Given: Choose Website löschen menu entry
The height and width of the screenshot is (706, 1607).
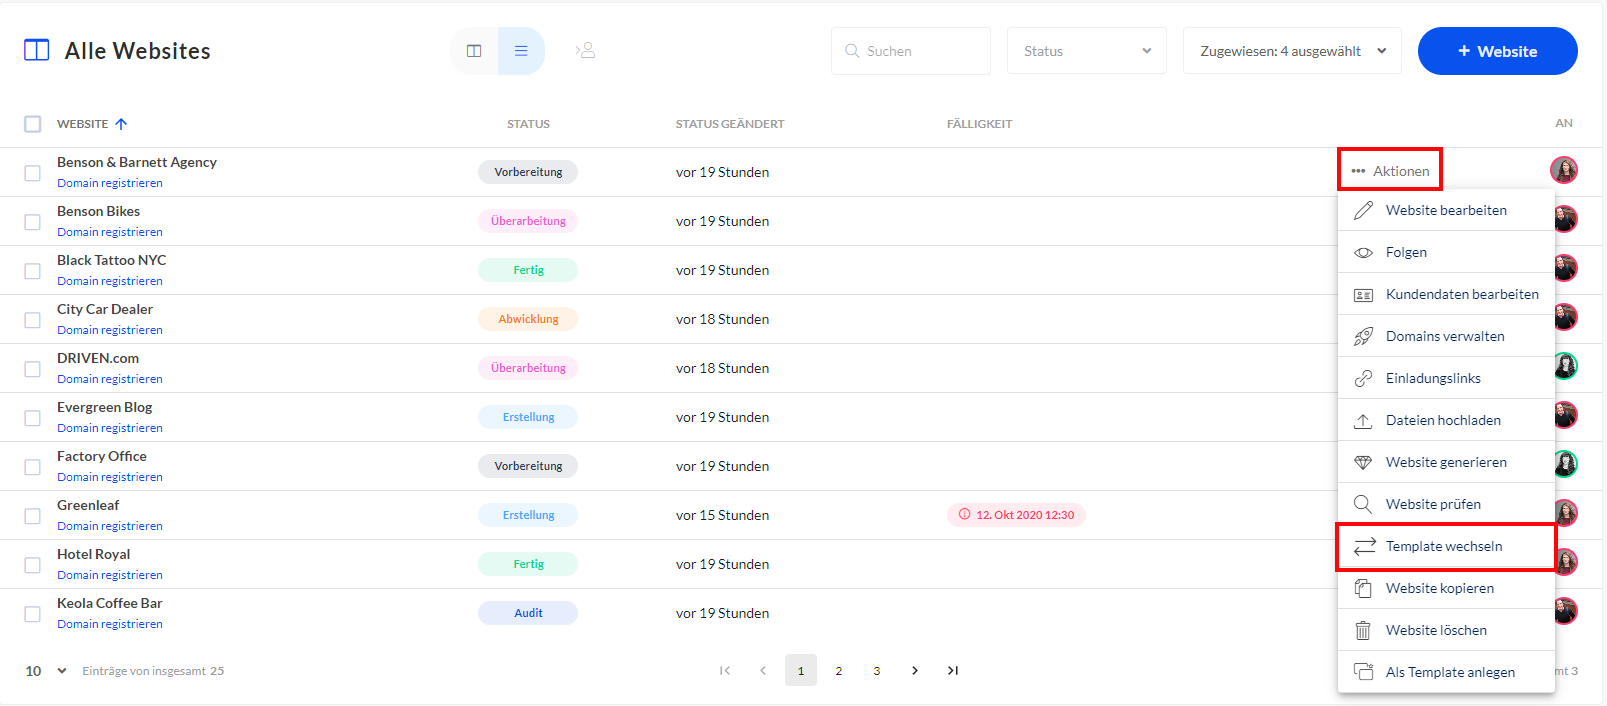Looking at the screenshot, I should click(1446, 630).
